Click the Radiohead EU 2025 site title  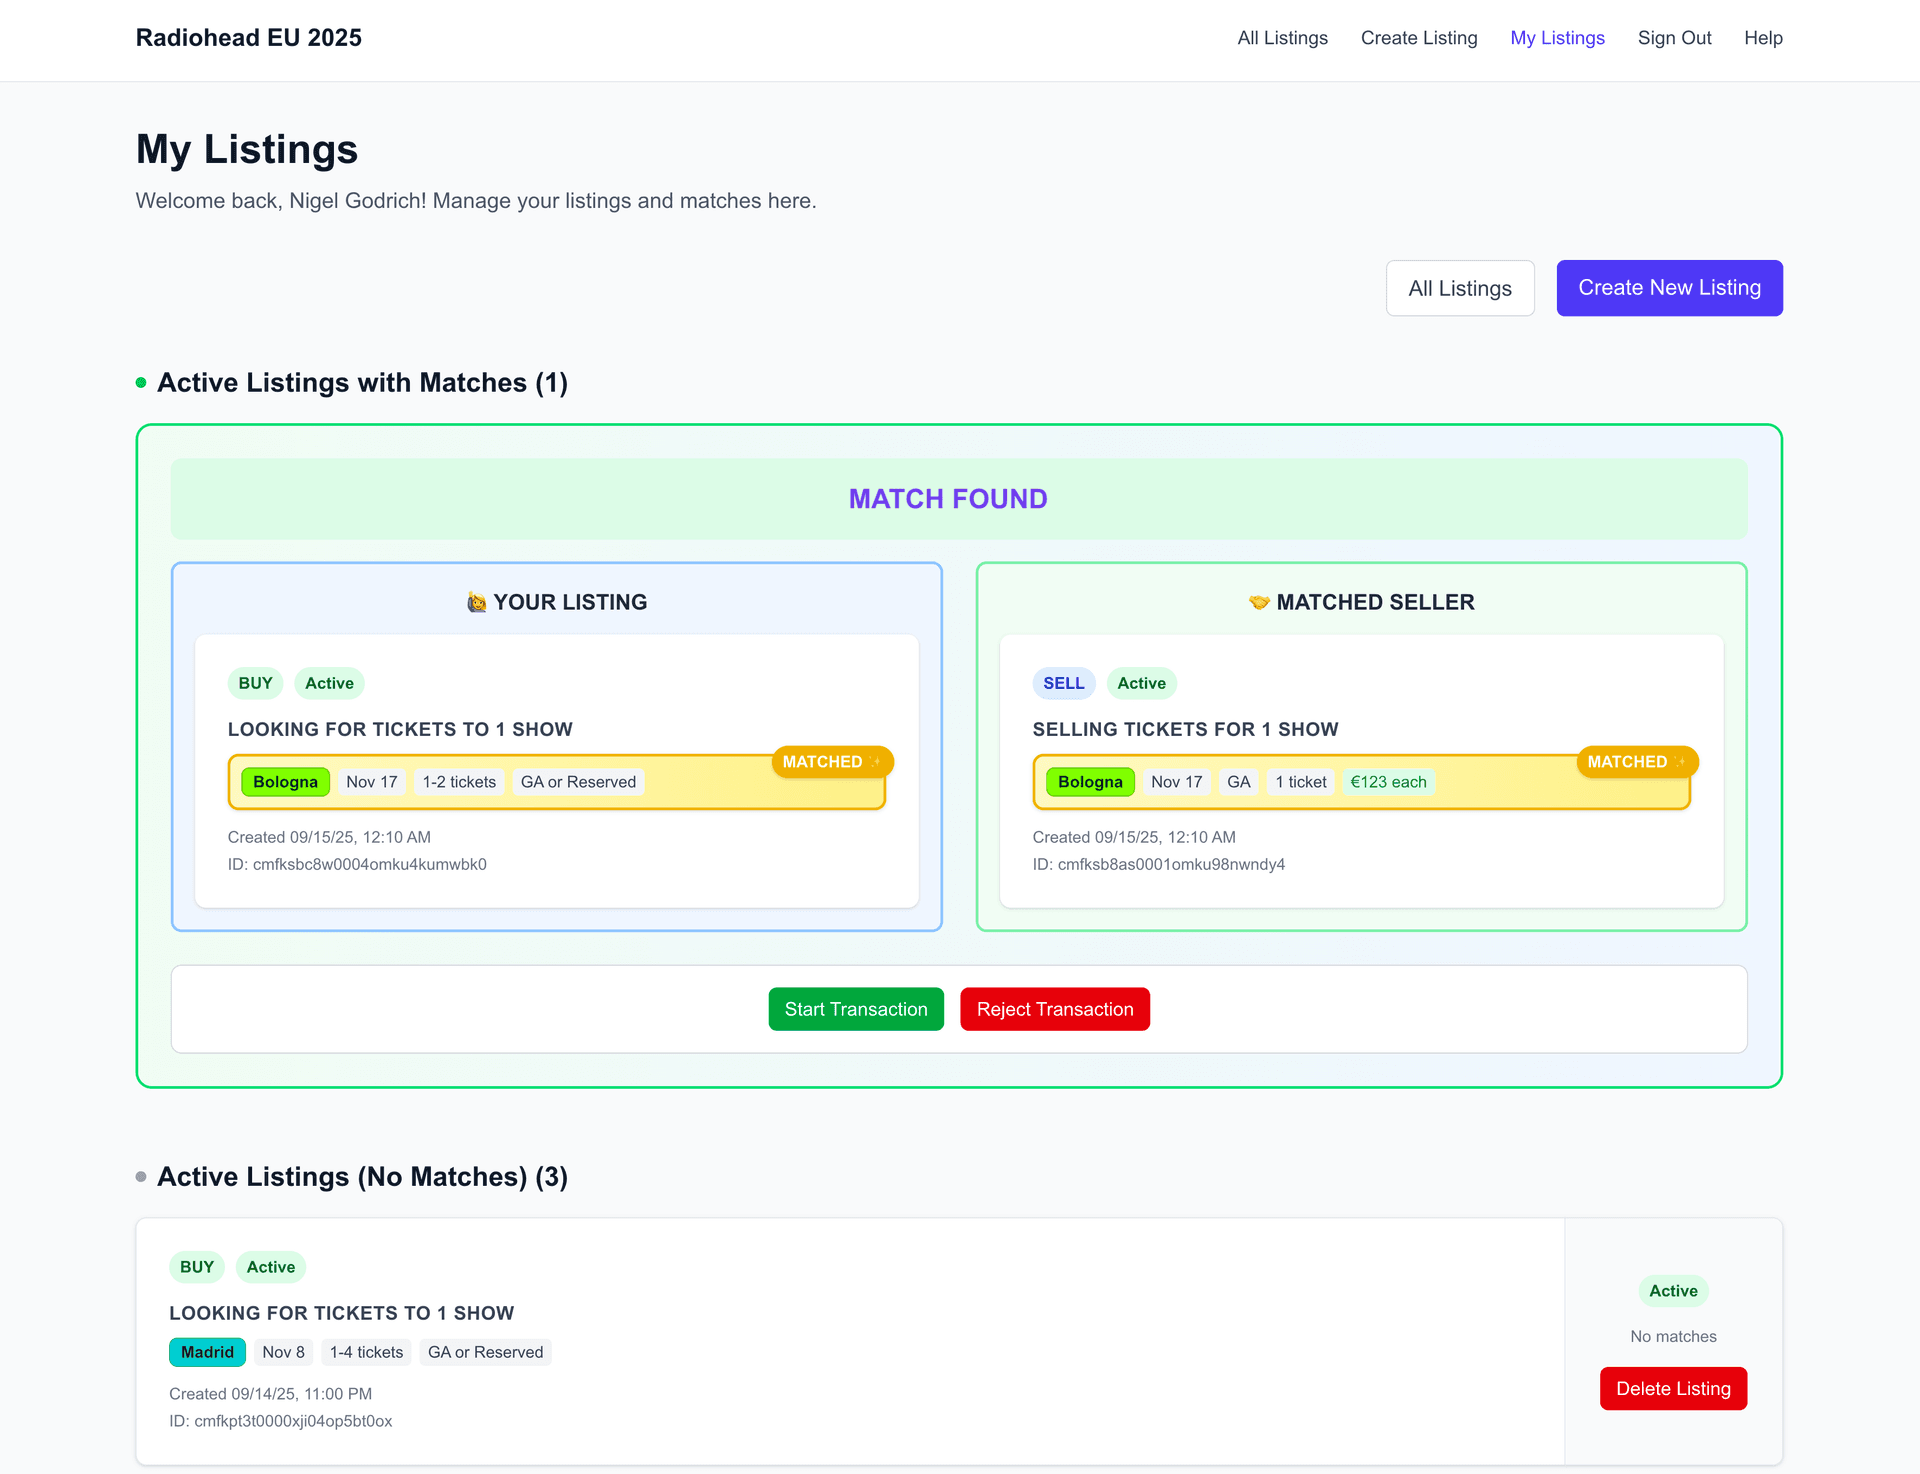pyautogui.click(x=248, y=38)
